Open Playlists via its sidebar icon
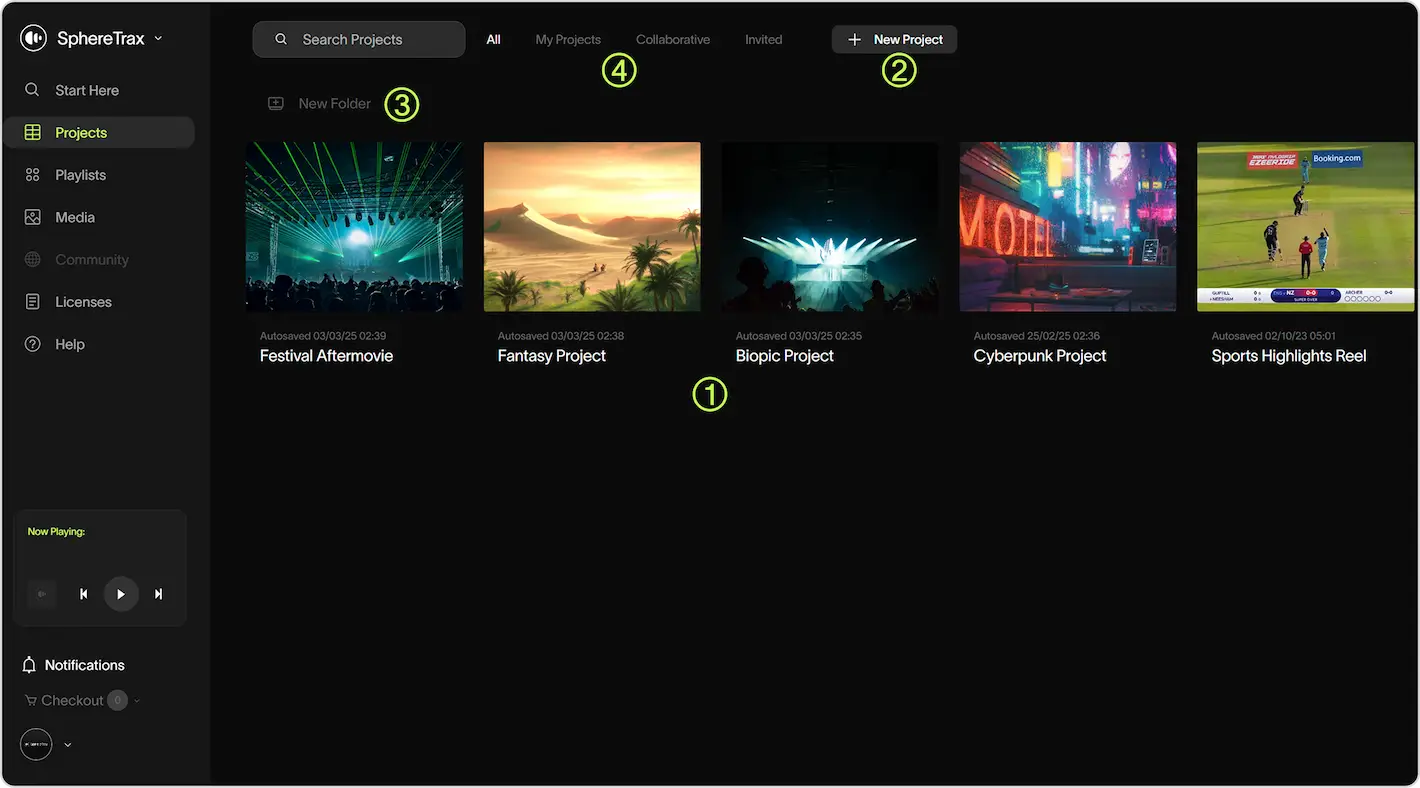The height and width of the screenshot is (788, 1420). coord(32,174)
